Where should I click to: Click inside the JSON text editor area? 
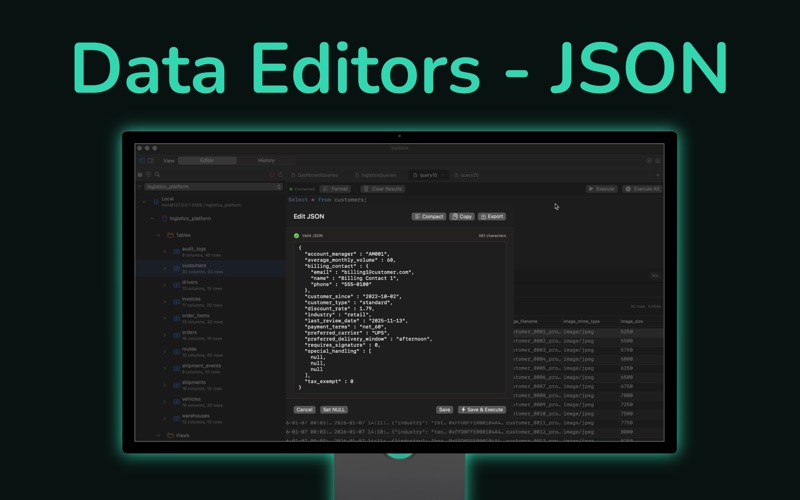coord(400,317)
